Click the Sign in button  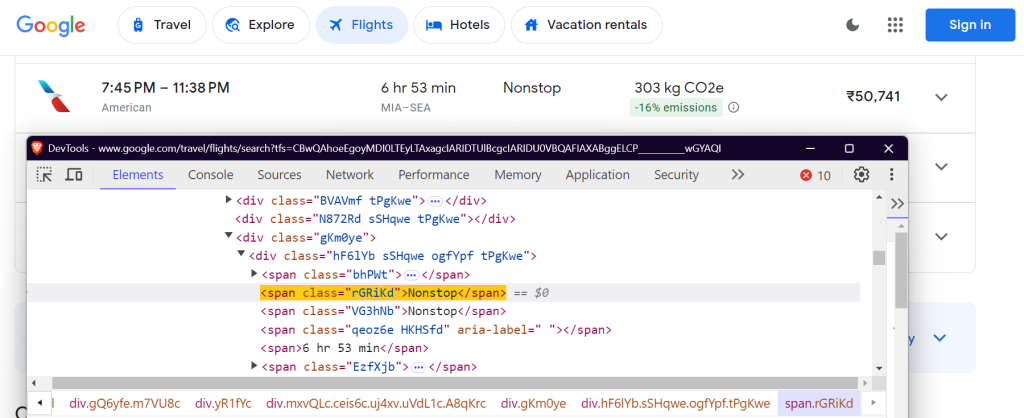tap(969, 25)
